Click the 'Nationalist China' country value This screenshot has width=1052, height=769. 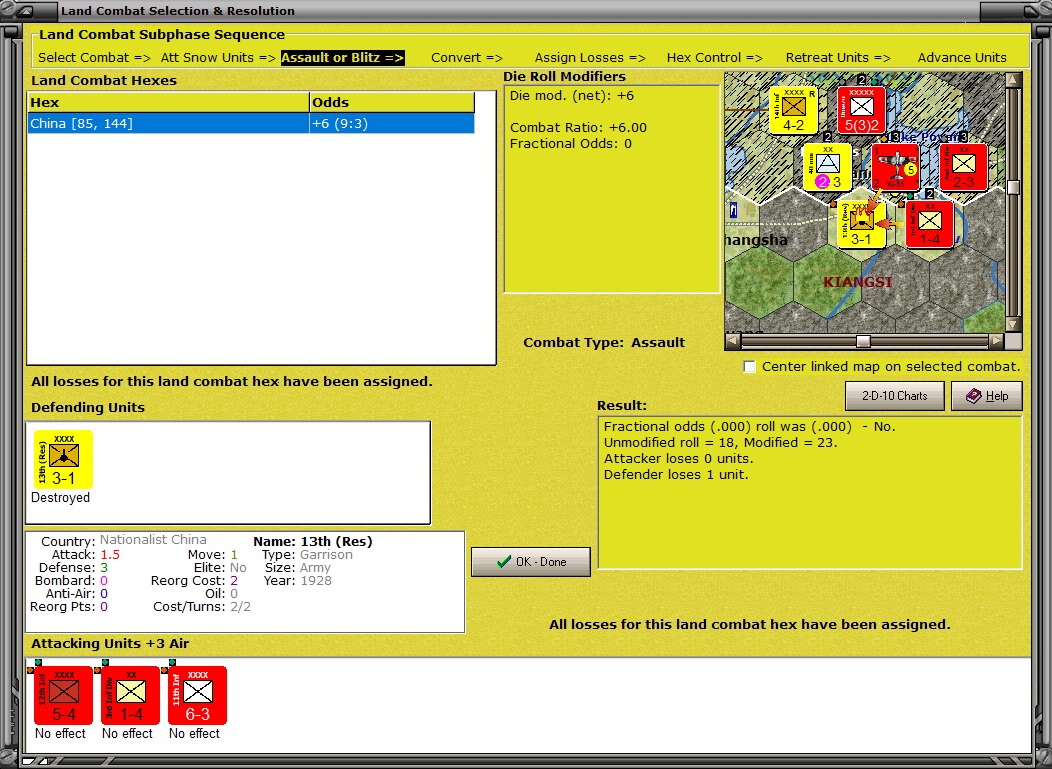[x=153, y=540]
